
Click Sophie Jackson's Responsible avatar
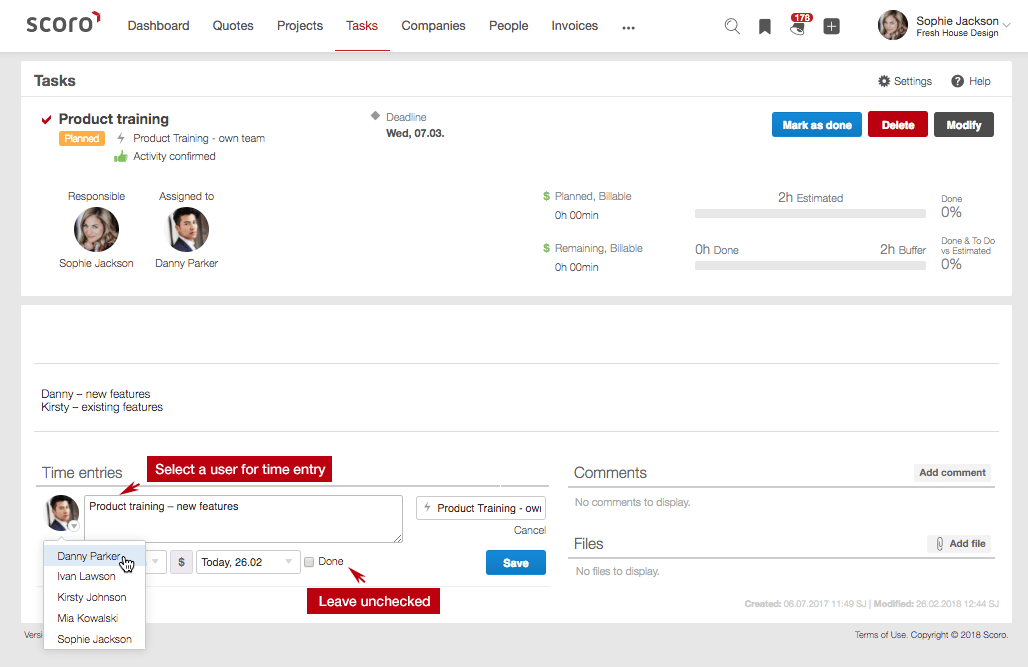click(x=96, y=230)
